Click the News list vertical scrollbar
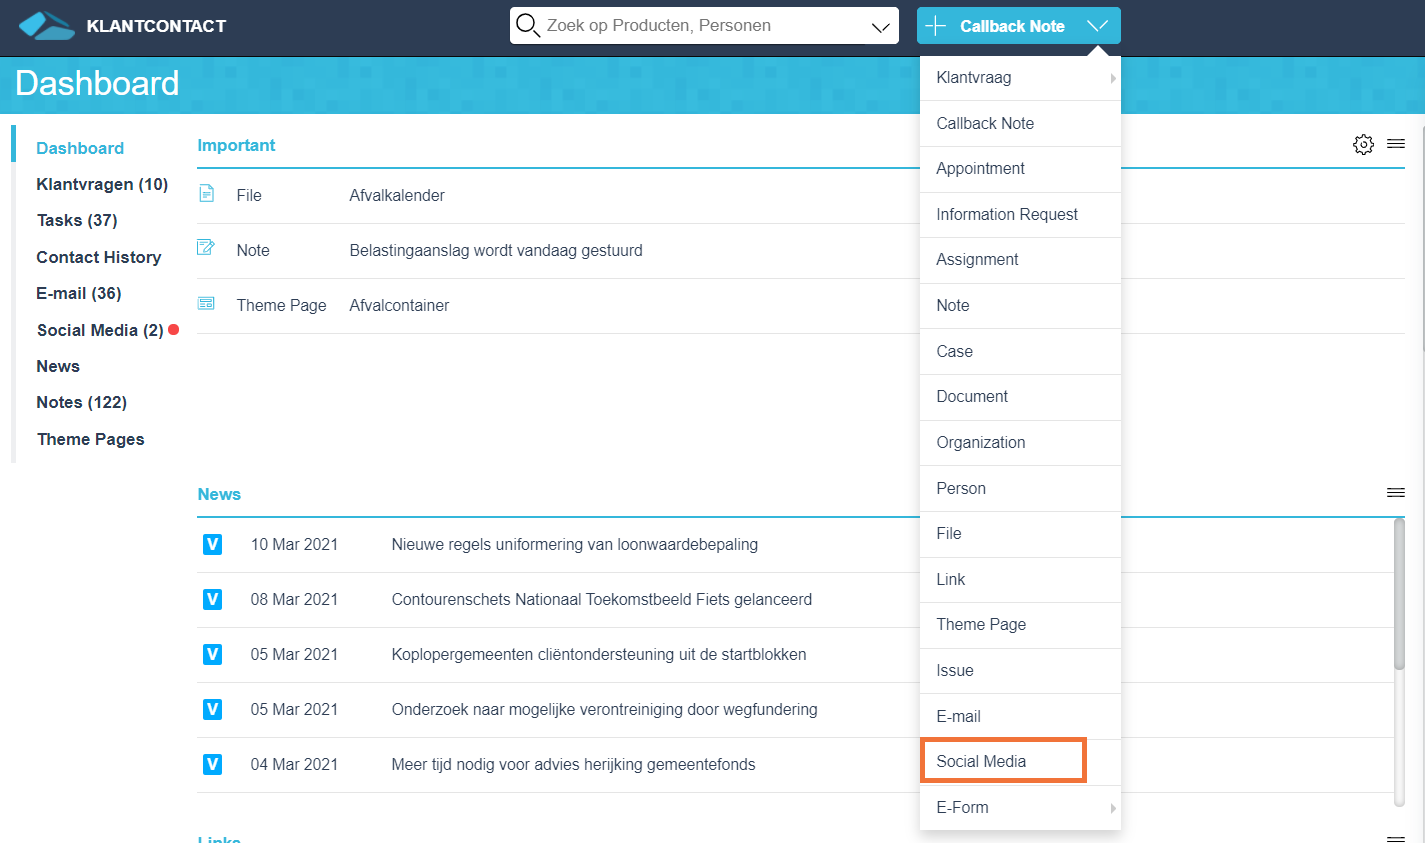Viewport: 1425px width, 843px height. point(1399,660)
